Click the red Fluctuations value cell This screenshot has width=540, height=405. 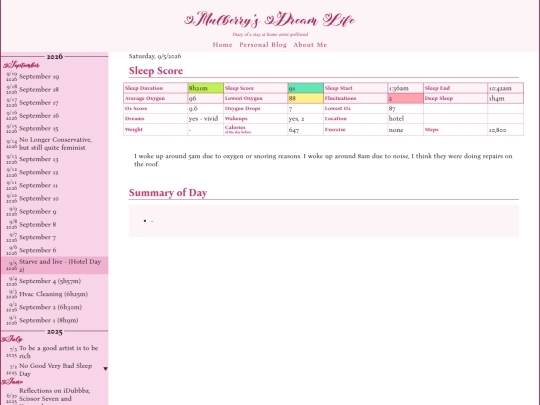click(405, 98)
